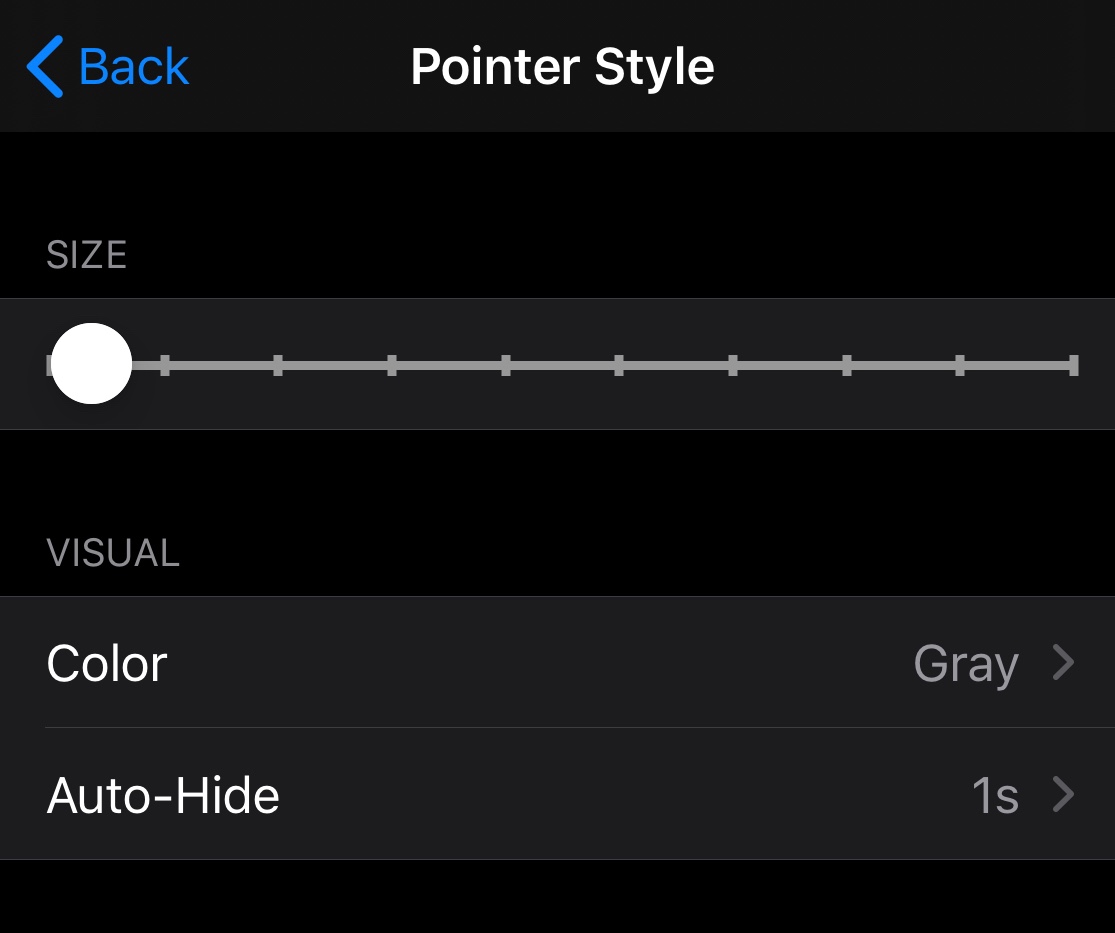The image size is (1115, 933).
Task: Click the 1s auto-hide value
Action: tap(994, 796)
